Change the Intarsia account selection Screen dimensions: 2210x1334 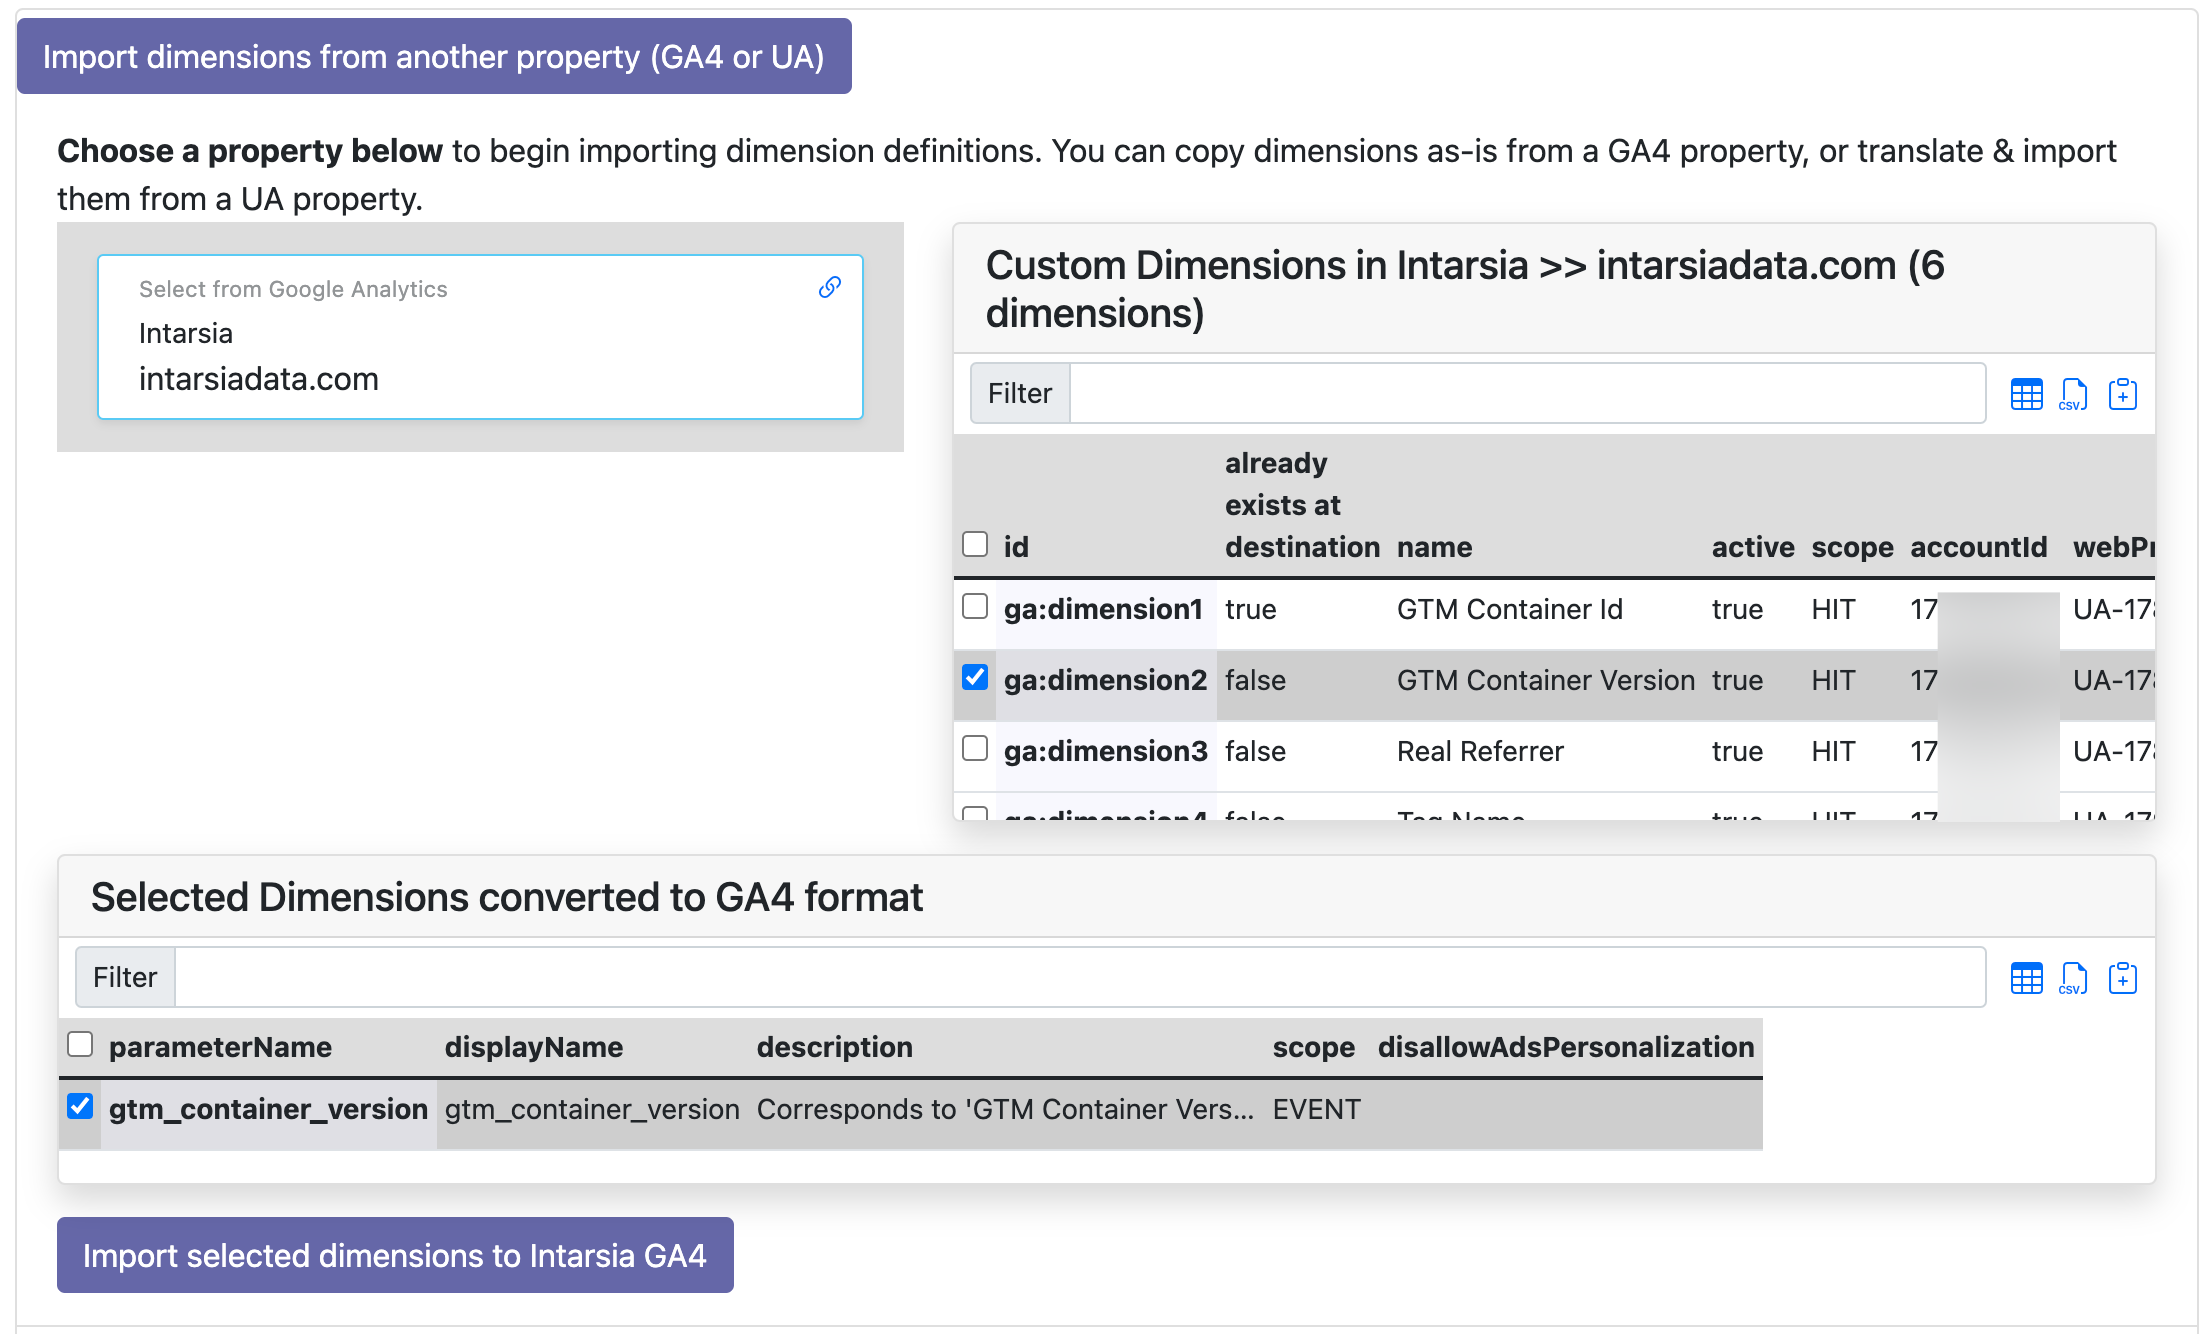point(186,333)
